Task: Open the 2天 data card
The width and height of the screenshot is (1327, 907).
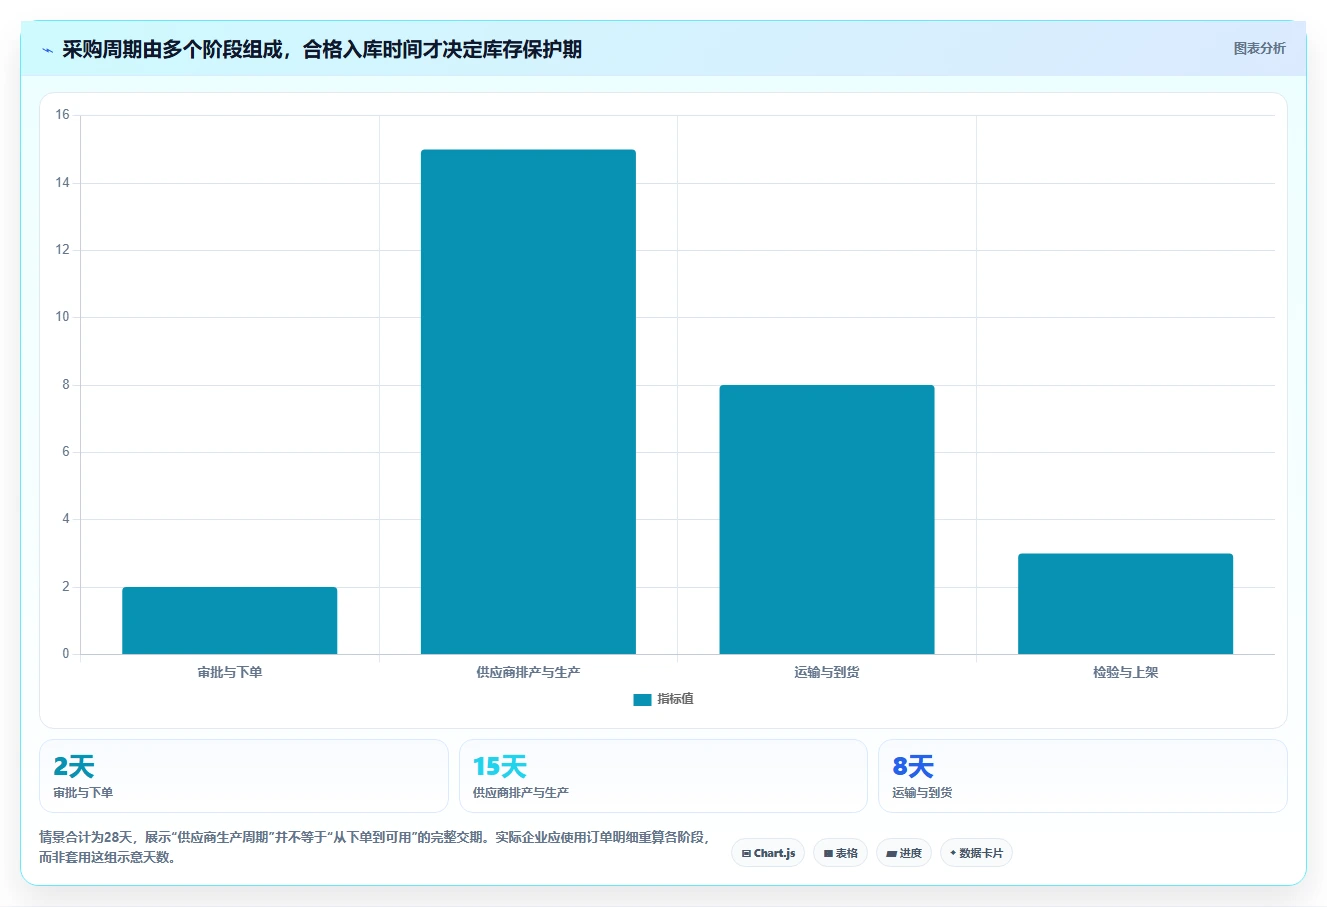Action: [244, 776]
